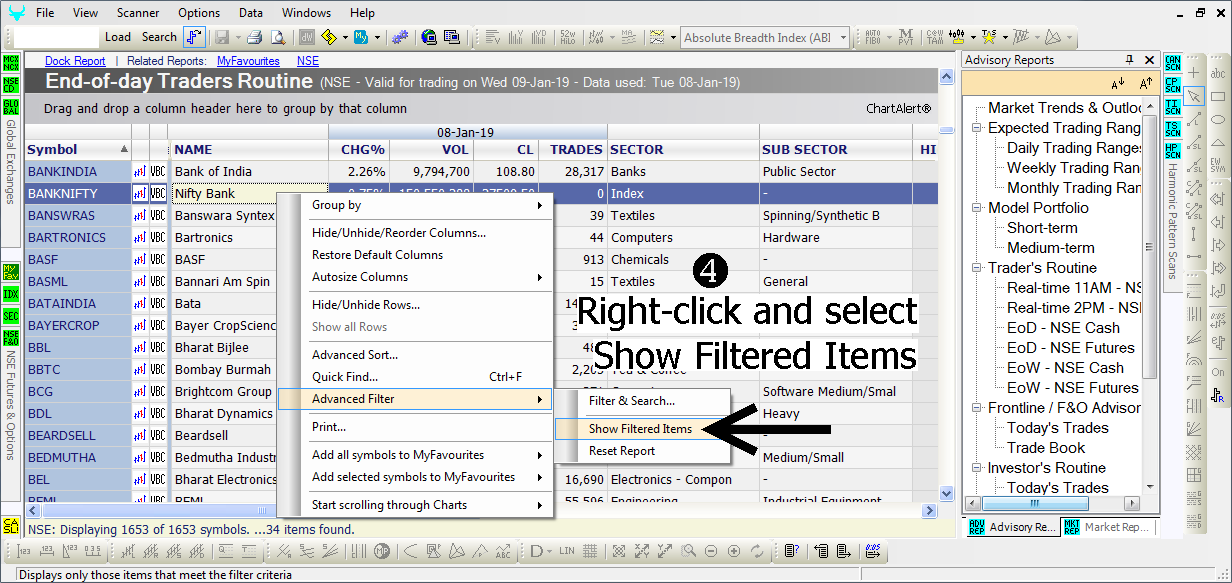Click the M PVT toolbar icon

905,37
